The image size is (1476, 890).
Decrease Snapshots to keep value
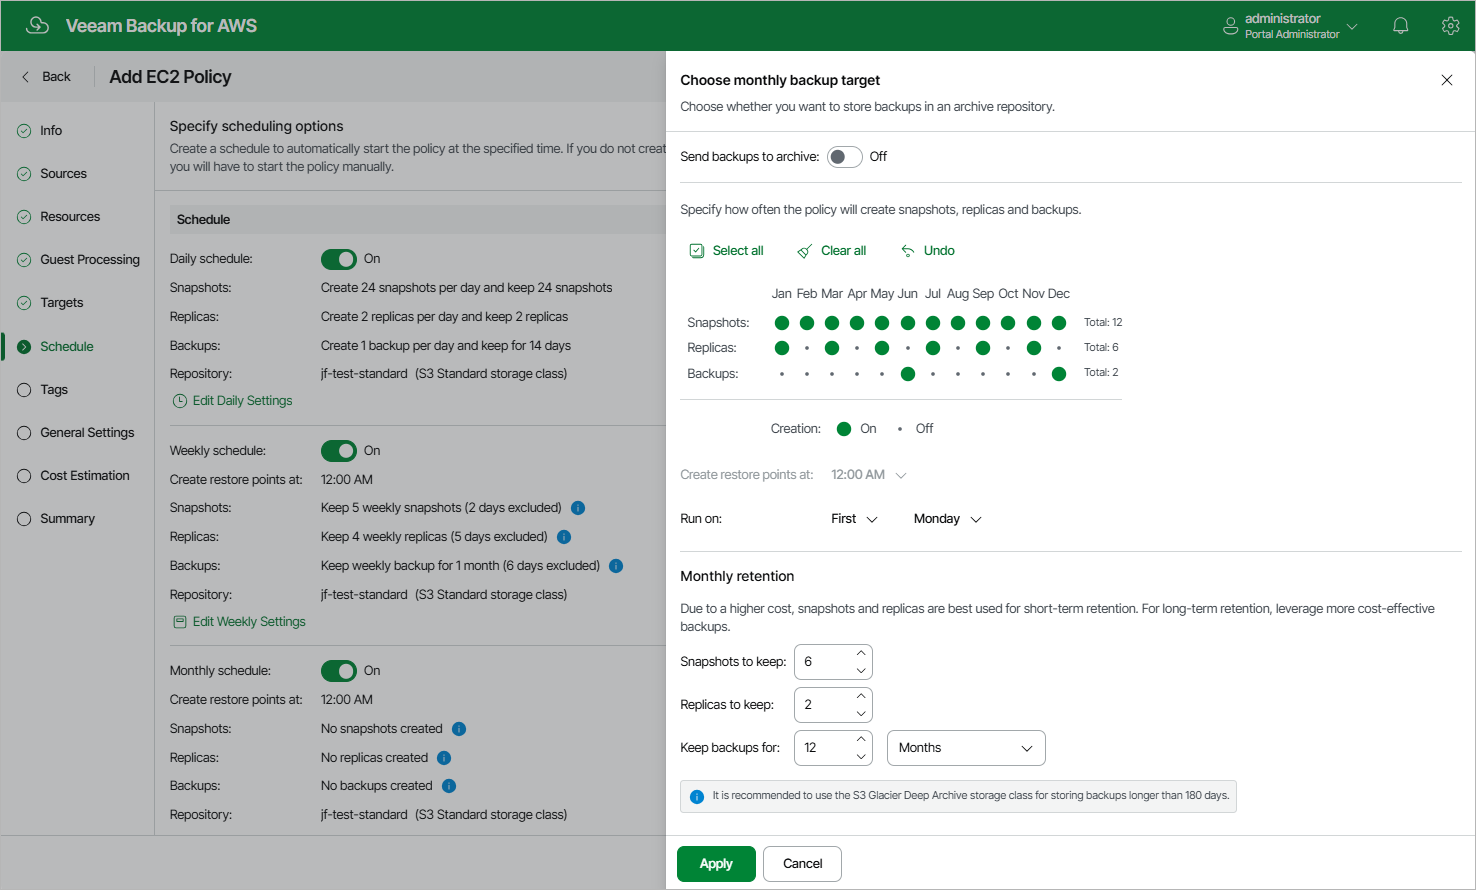point(861,671)
